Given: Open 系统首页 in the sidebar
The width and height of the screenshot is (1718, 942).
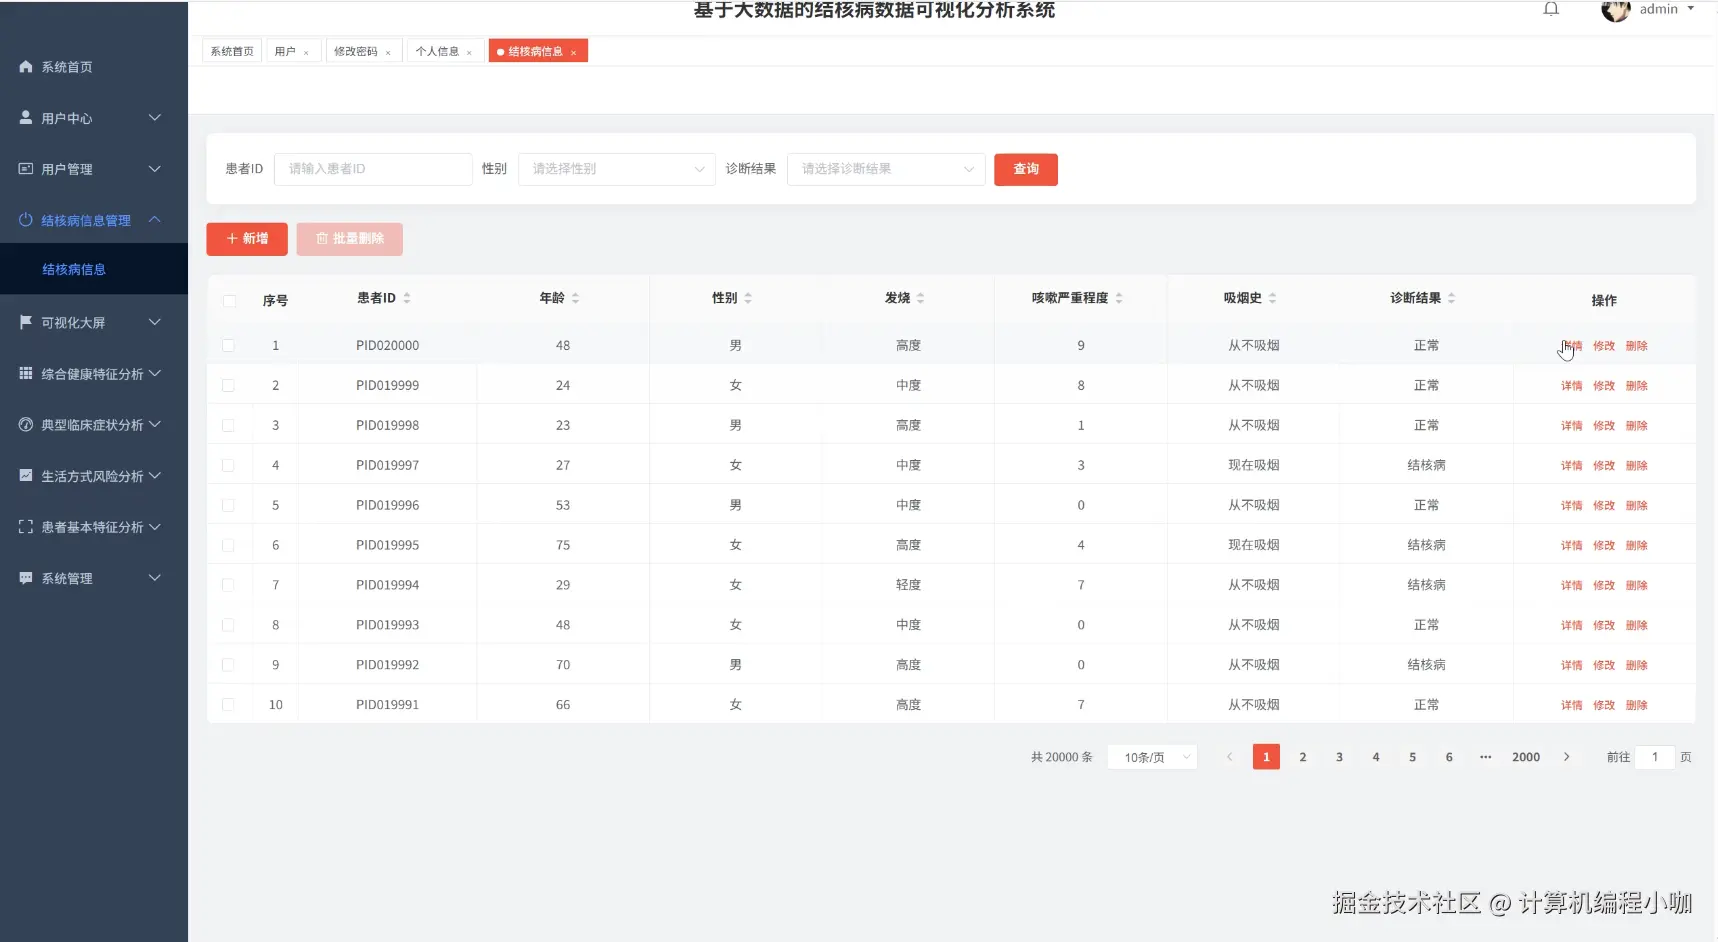Looking at the screenshot, I should click(x=94, y=66).
